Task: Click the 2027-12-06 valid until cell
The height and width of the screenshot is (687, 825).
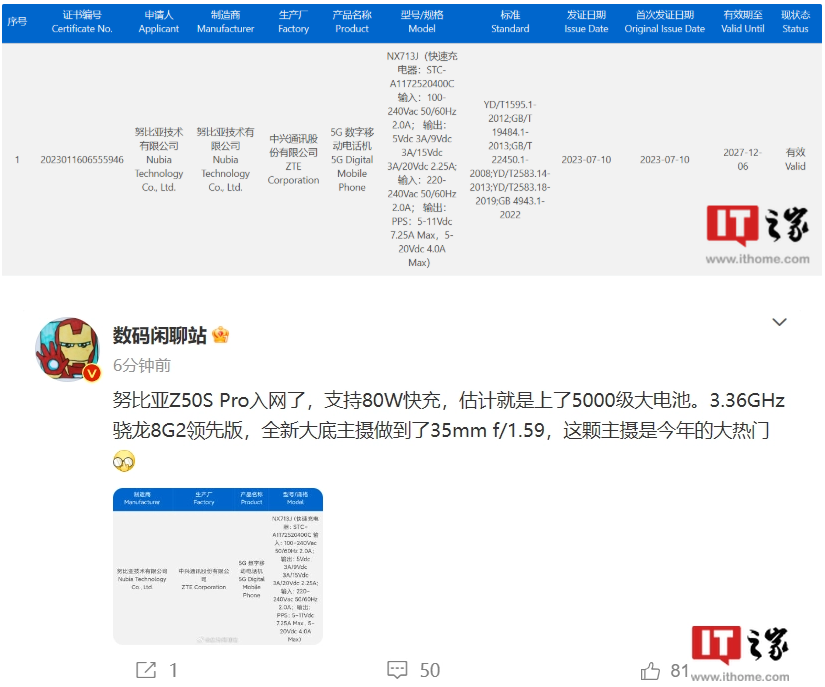Action: [743, 159]
